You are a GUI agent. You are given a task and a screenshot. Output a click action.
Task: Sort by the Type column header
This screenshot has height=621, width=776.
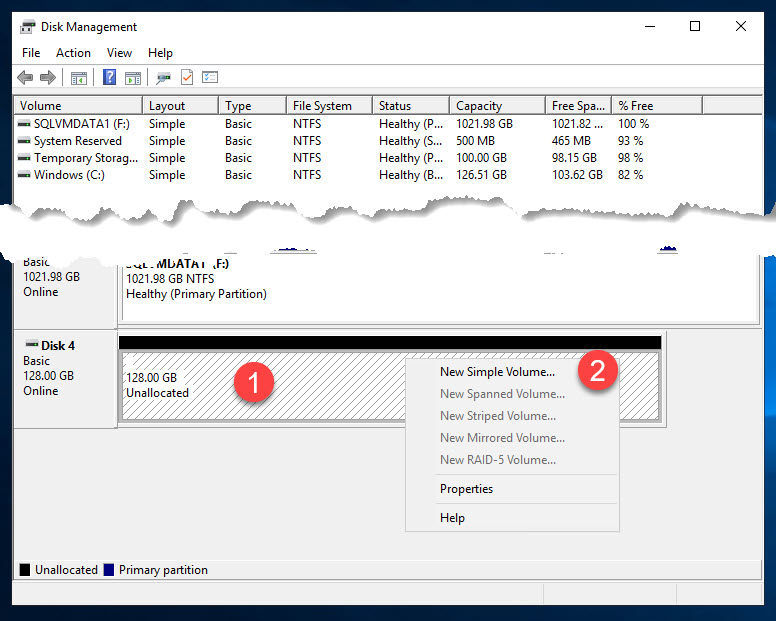coord(253,106)
